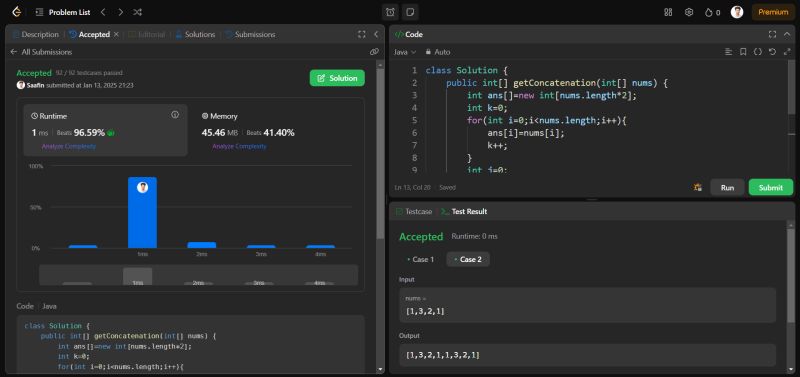This screenshot has width=800, height=377.
Task: Run the code
Action: click(x=727, y=187)
